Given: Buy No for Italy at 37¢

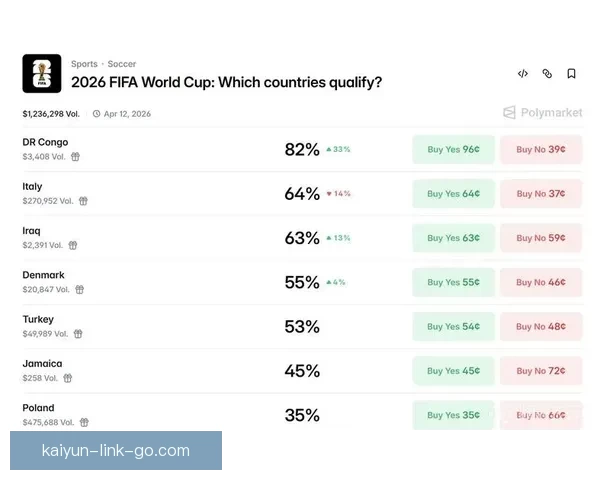Looking at the screenshot, I should point(541,194).
